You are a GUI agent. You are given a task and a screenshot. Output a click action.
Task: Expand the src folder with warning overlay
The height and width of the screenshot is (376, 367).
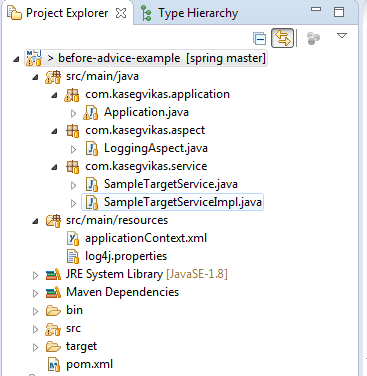click(x=35, y=329)
